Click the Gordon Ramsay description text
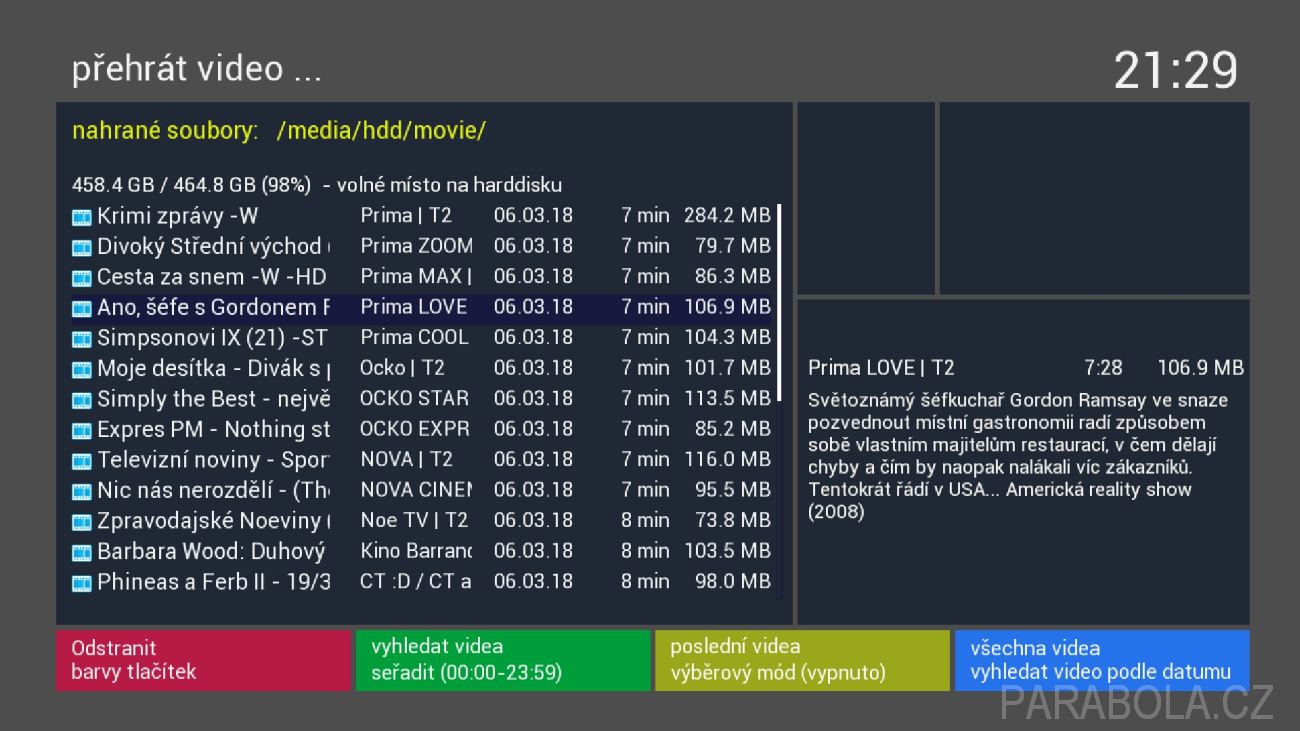 1018,456
